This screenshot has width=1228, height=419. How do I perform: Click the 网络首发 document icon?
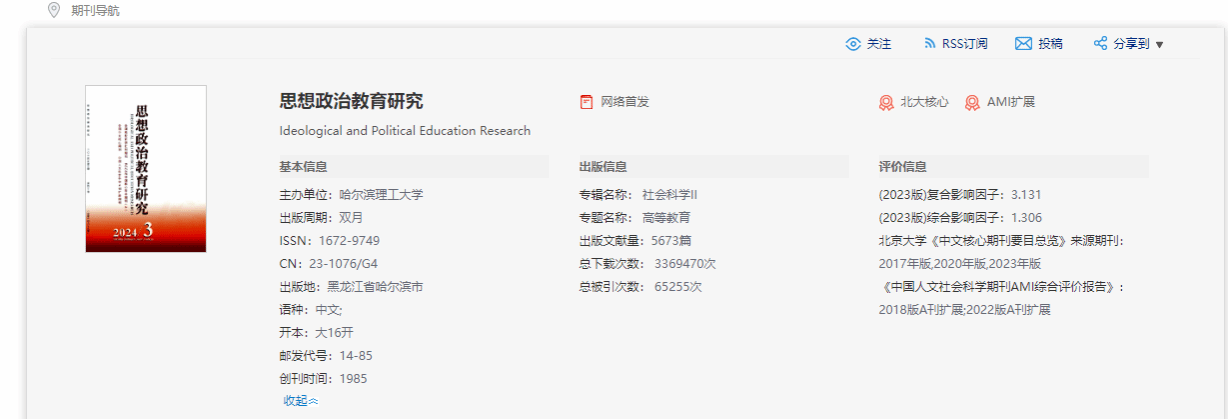pos(586,102)
